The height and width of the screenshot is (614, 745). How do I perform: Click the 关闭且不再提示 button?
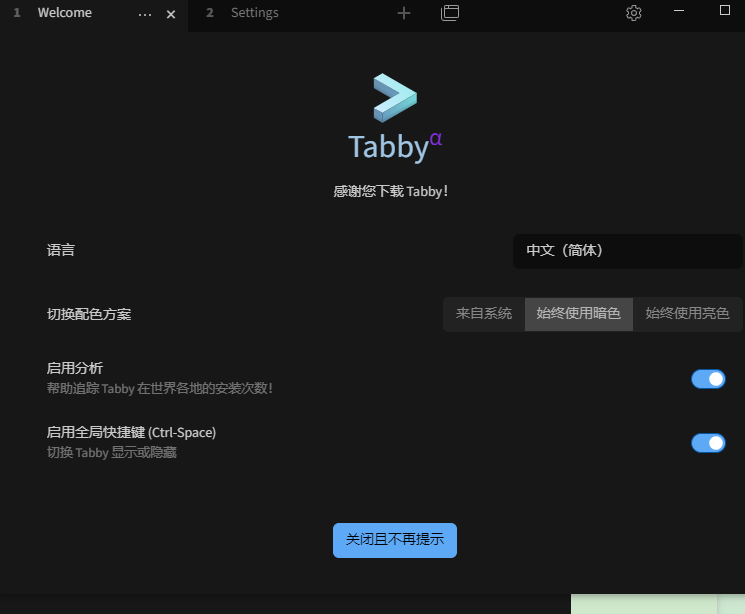tap(395, 540)
